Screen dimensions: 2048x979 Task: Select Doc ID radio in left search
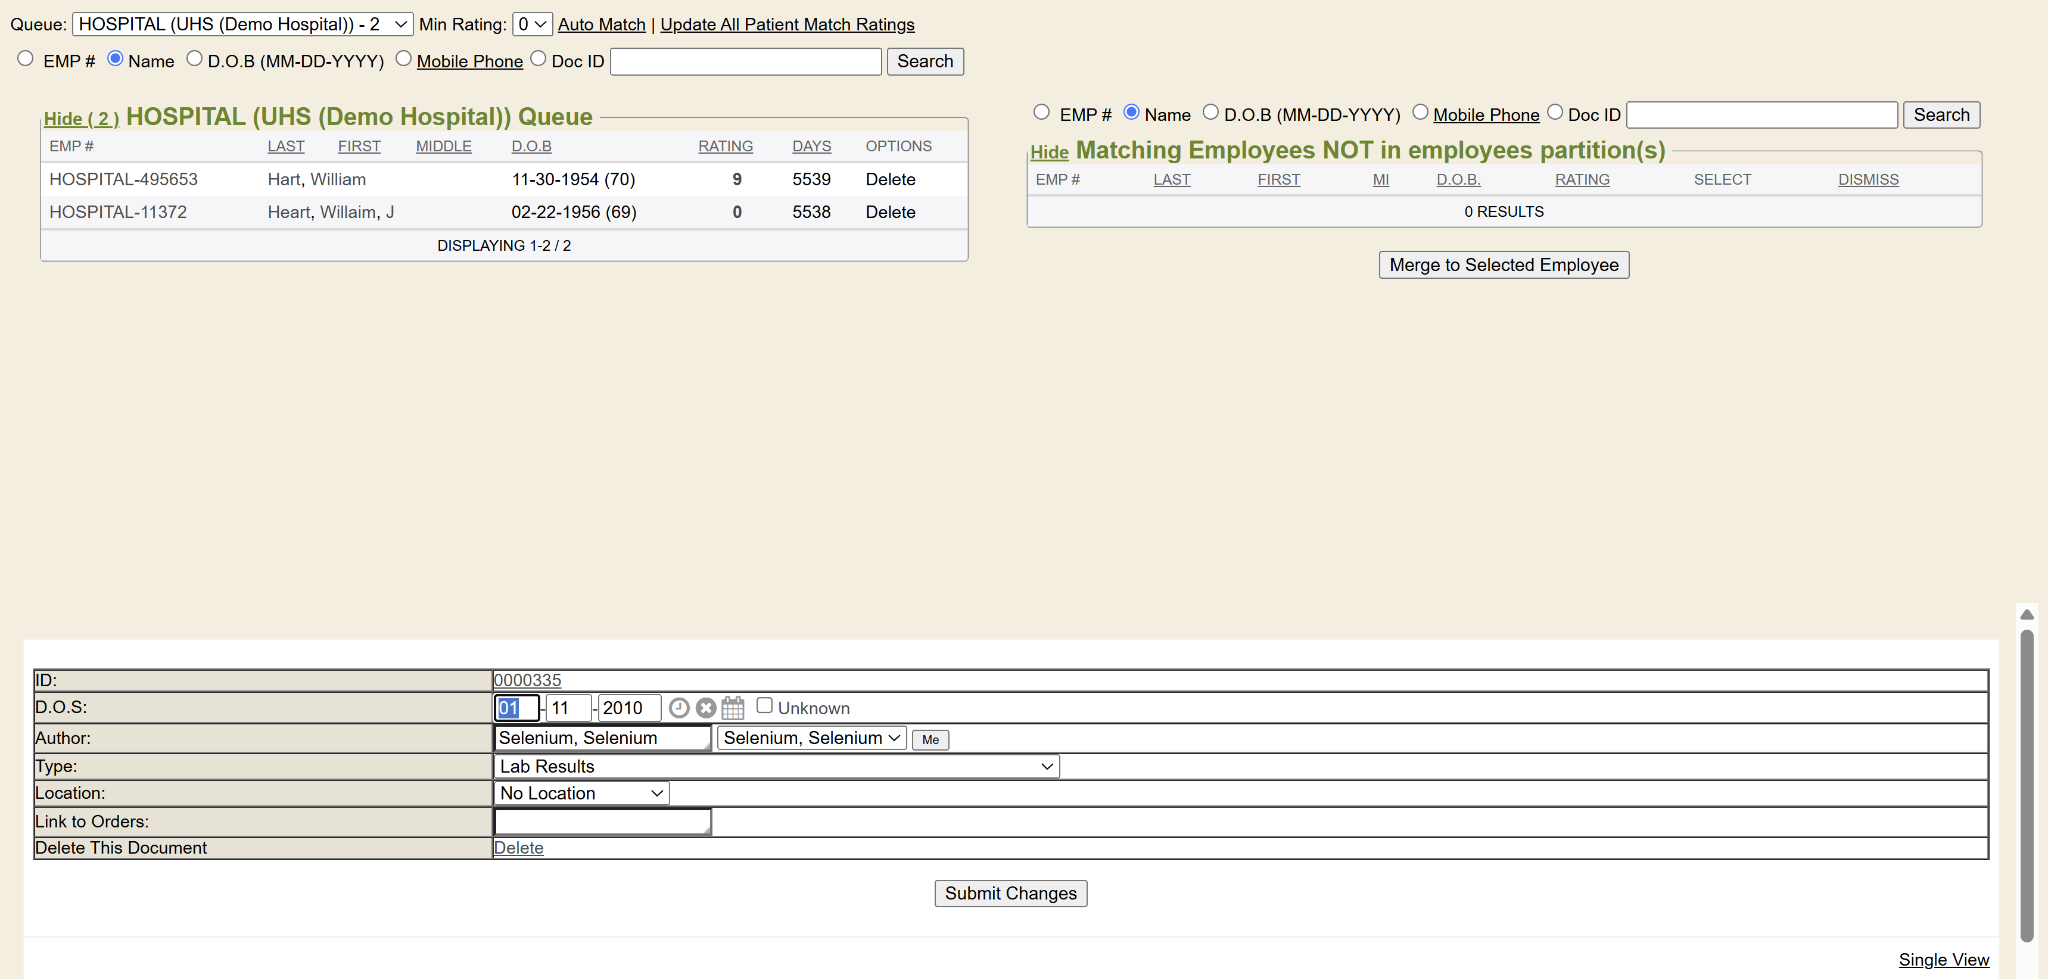539,59
